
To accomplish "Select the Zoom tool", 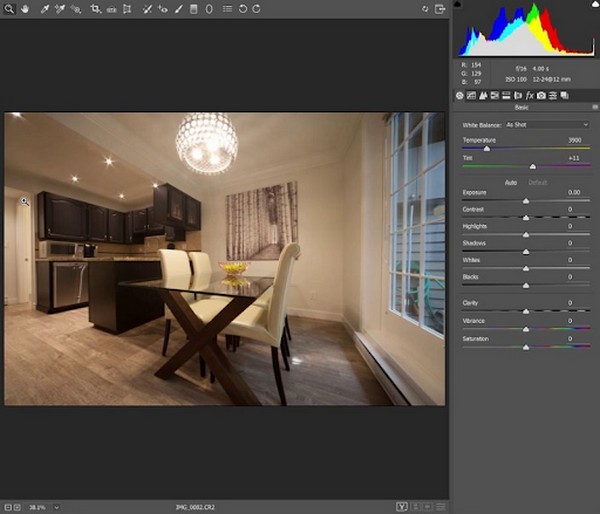I will click(9, 8).
